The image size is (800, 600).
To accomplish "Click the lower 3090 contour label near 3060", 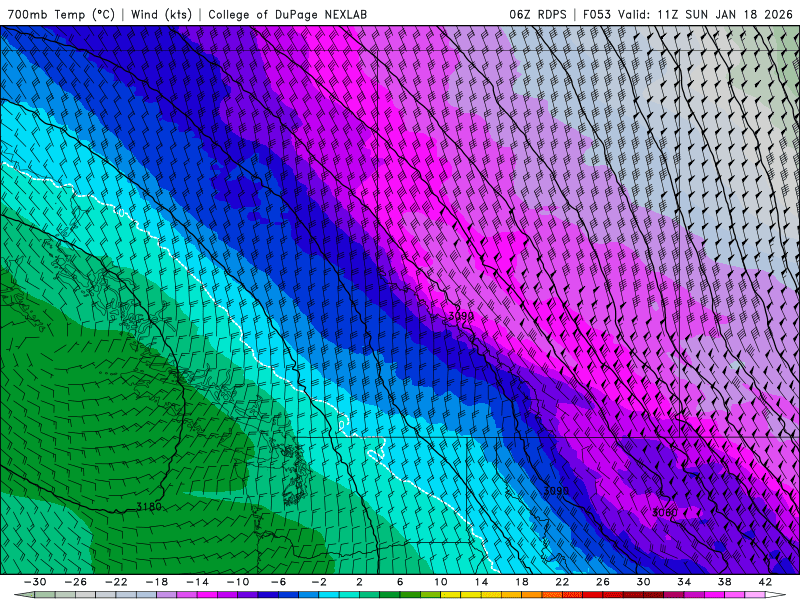I will coord(556,491).
